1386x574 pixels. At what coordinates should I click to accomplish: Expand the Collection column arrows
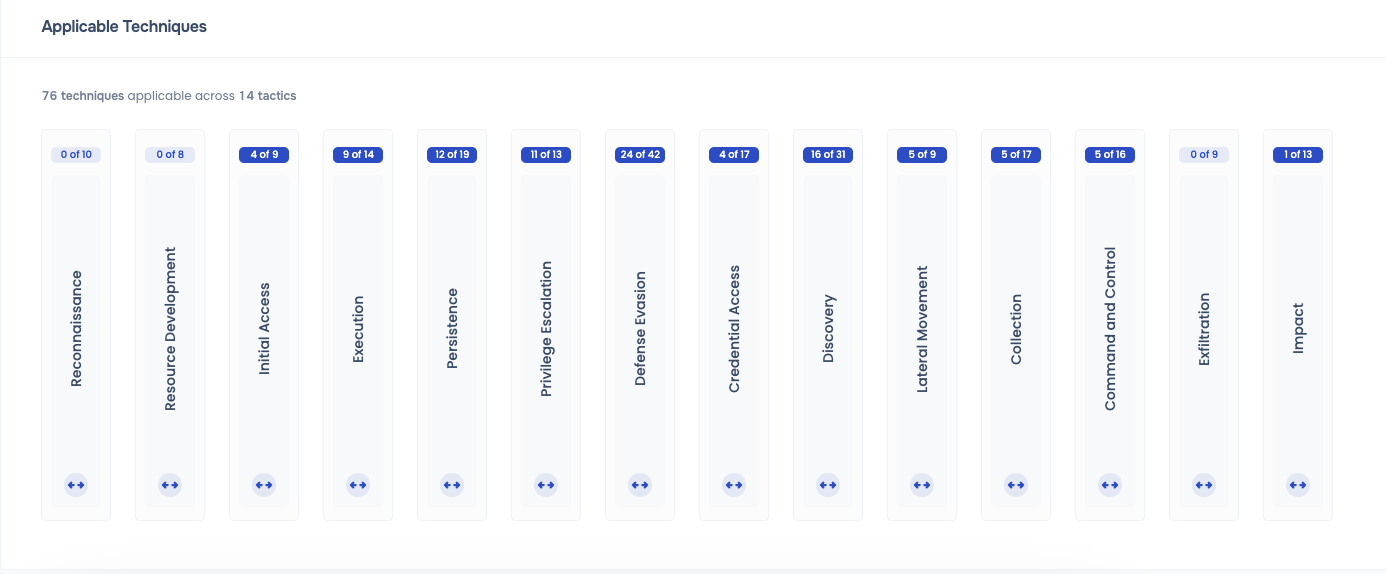pos(1016,485)
